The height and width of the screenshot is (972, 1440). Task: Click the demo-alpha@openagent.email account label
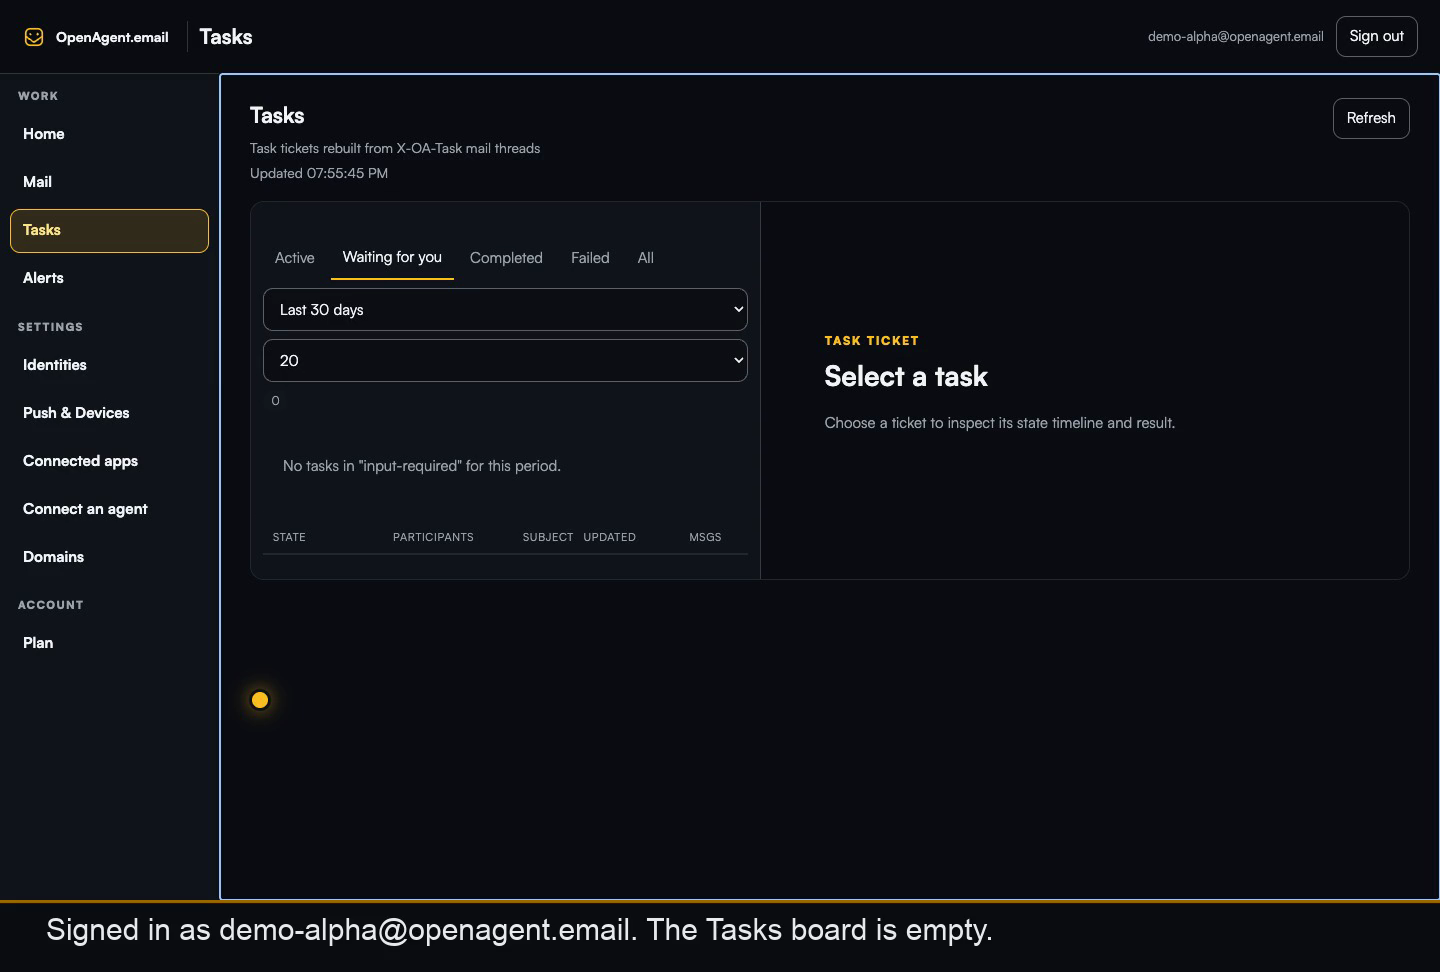[1235, 37]
